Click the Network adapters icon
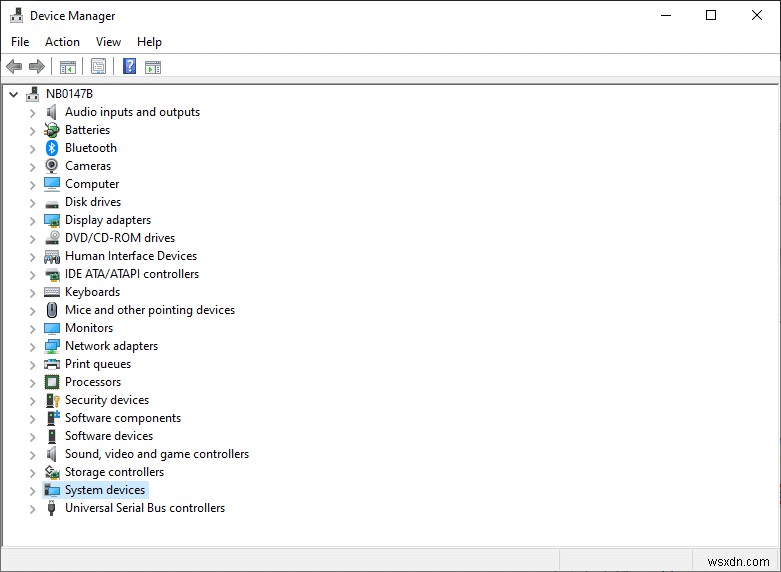The height and width of the screenshot is (572, 781). (52, 346)
